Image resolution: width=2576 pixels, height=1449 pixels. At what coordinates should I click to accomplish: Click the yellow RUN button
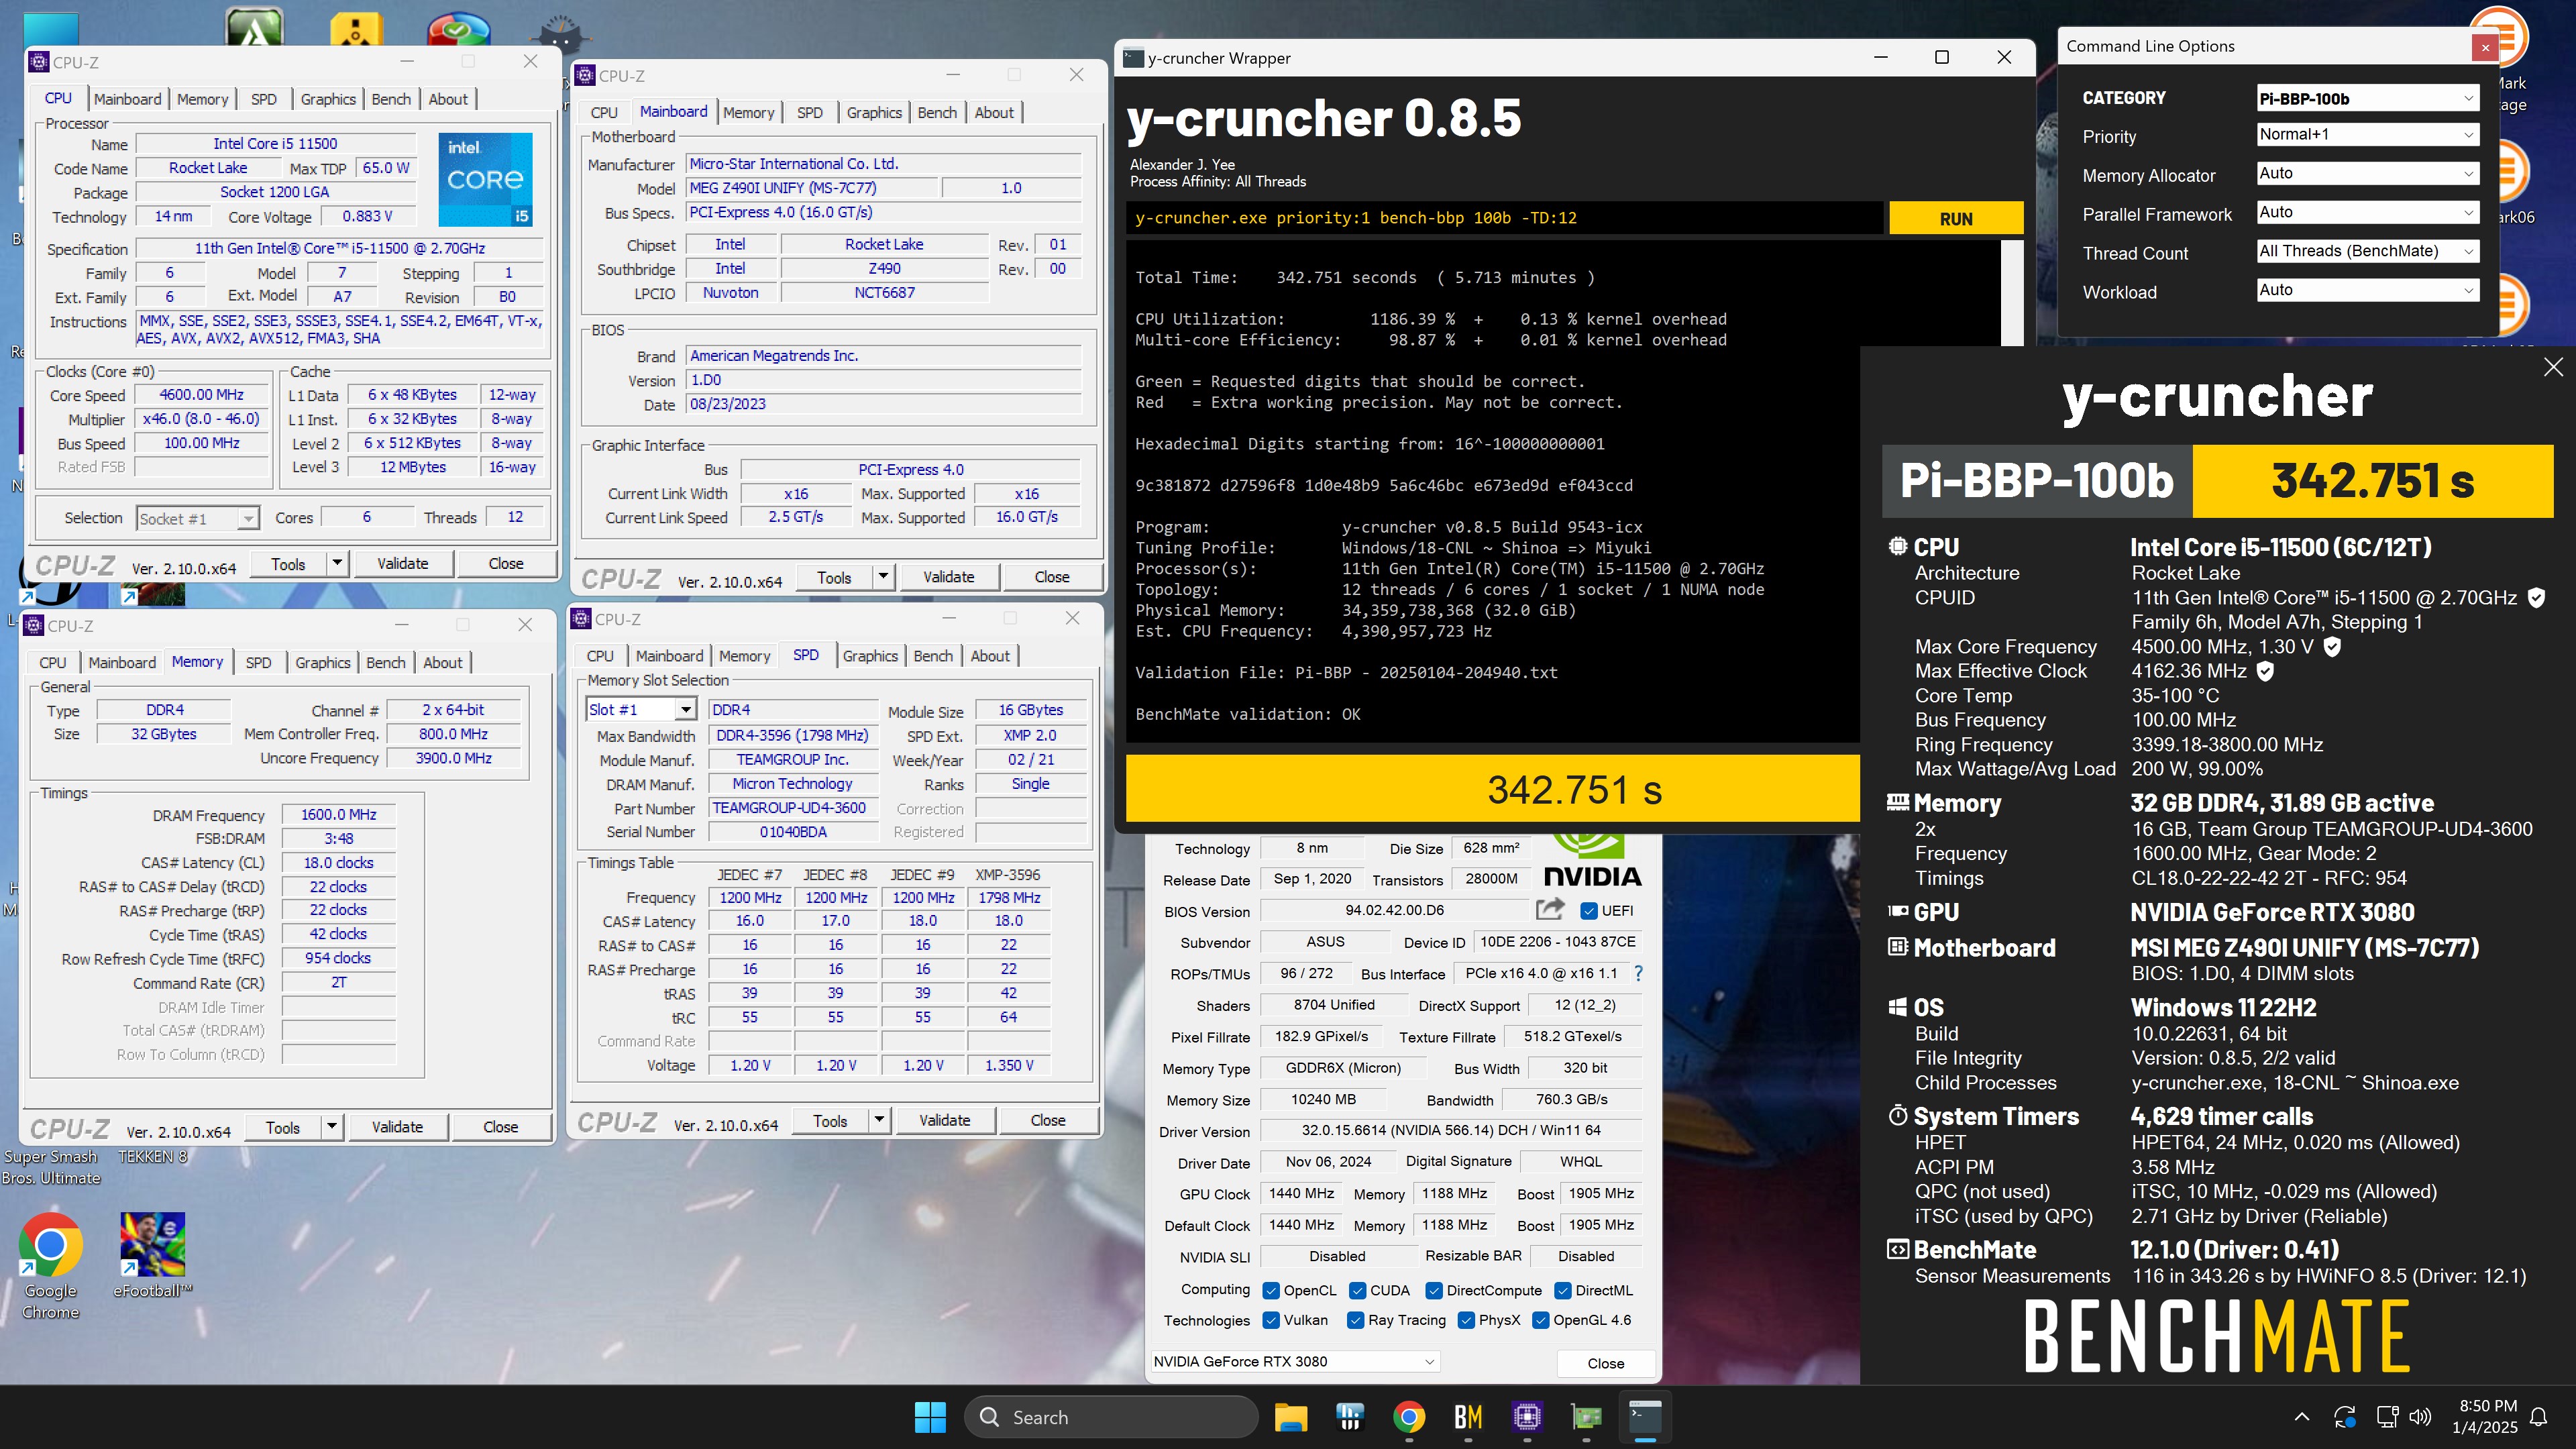click(1955, 218)
